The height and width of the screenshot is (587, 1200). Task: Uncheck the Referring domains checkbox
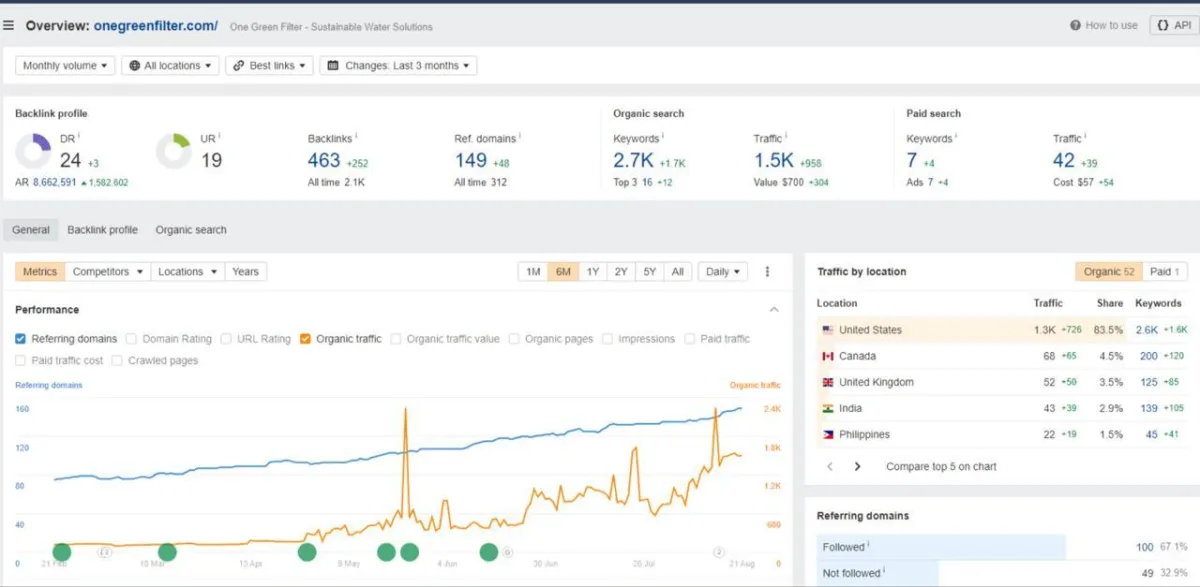(x=21, y=339)
